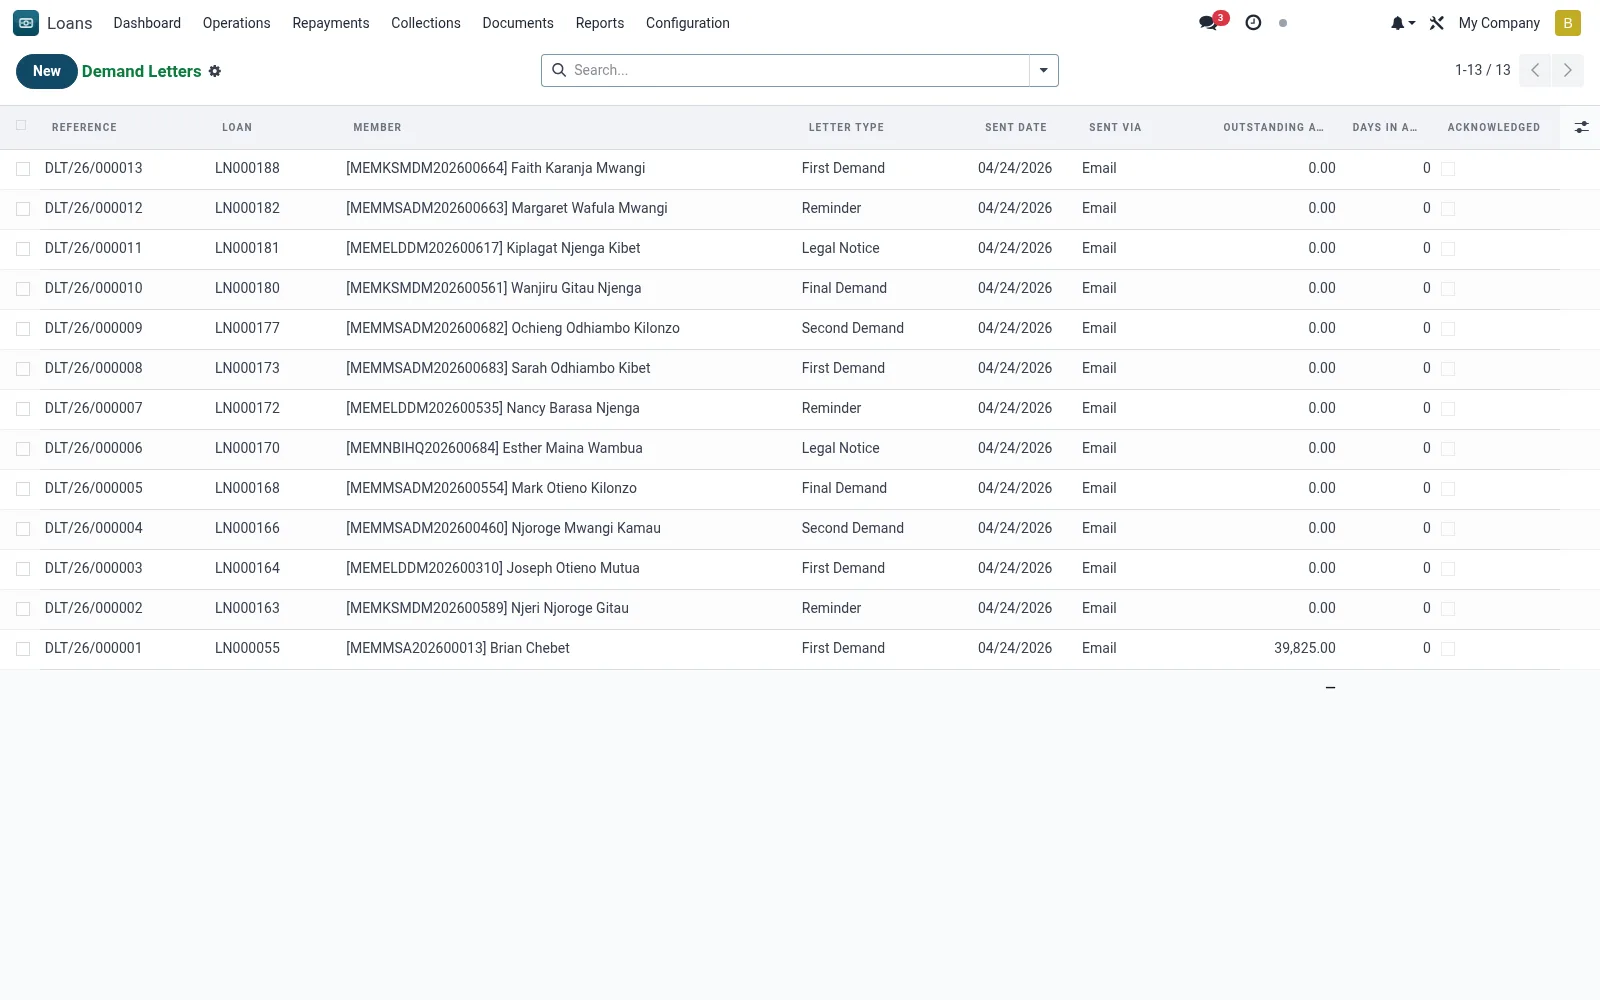Open the activities clock icon
1600x1000 pixels.
[1253, 23]
